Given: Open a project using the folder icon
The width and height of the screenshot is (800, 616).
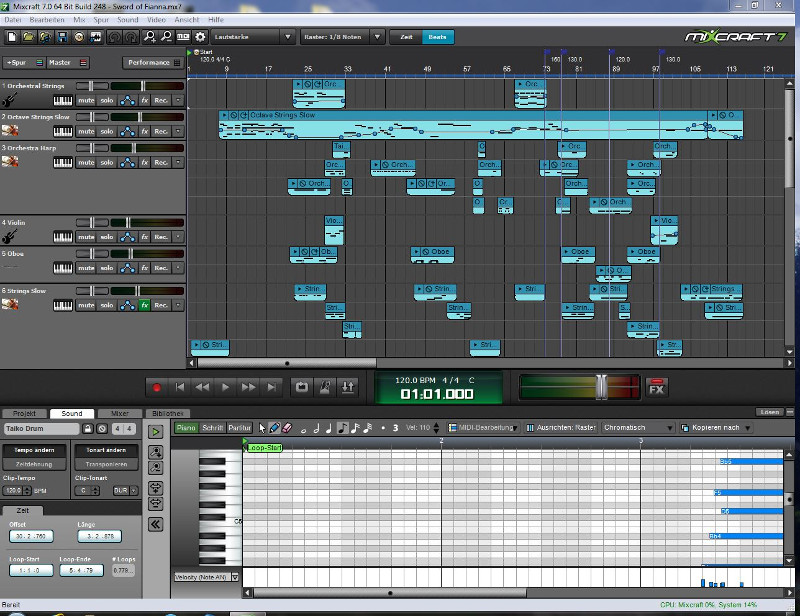Looking at the screenshot, I should pos(29,37).
